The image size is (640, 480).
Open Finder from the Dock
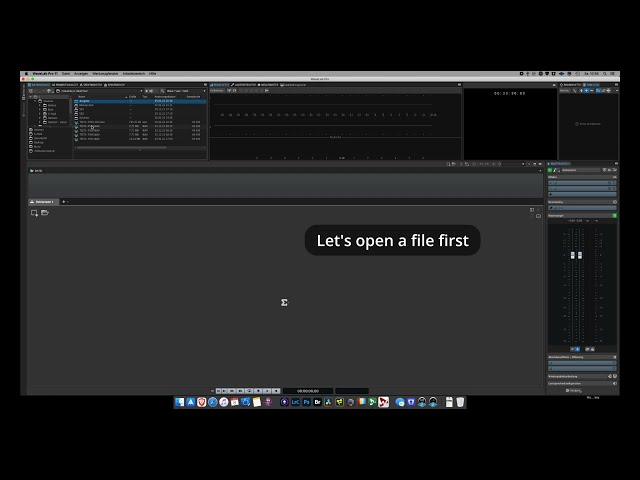[180, 402]
